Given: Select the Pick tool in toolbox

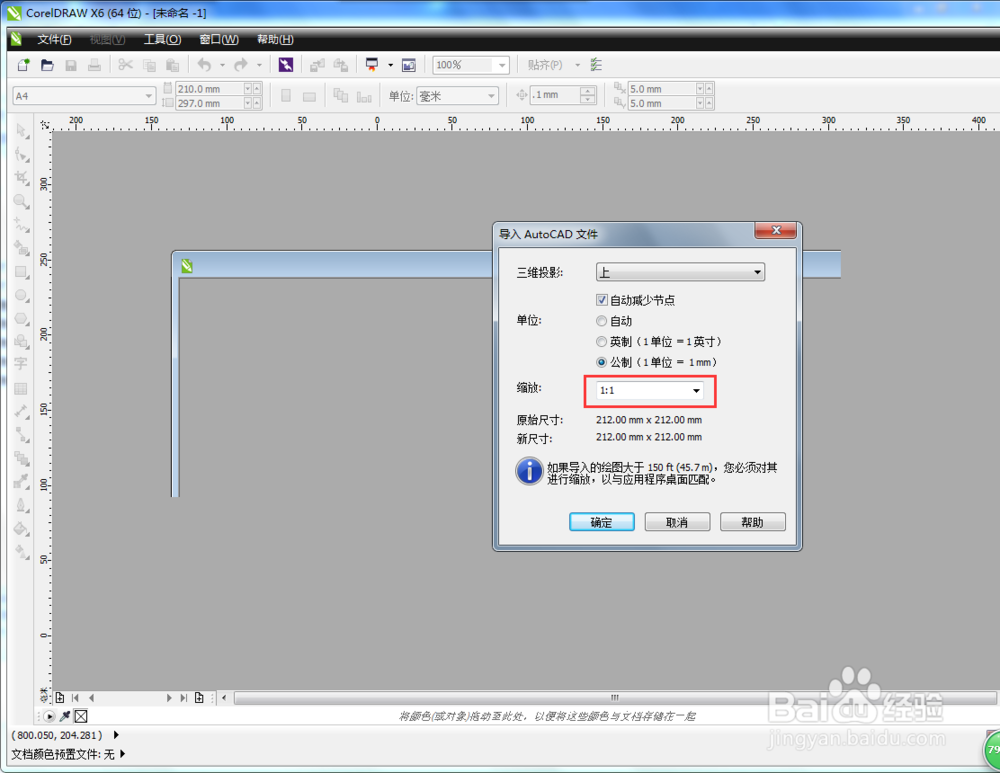Looking at the screenshot, I should [22, 131].
